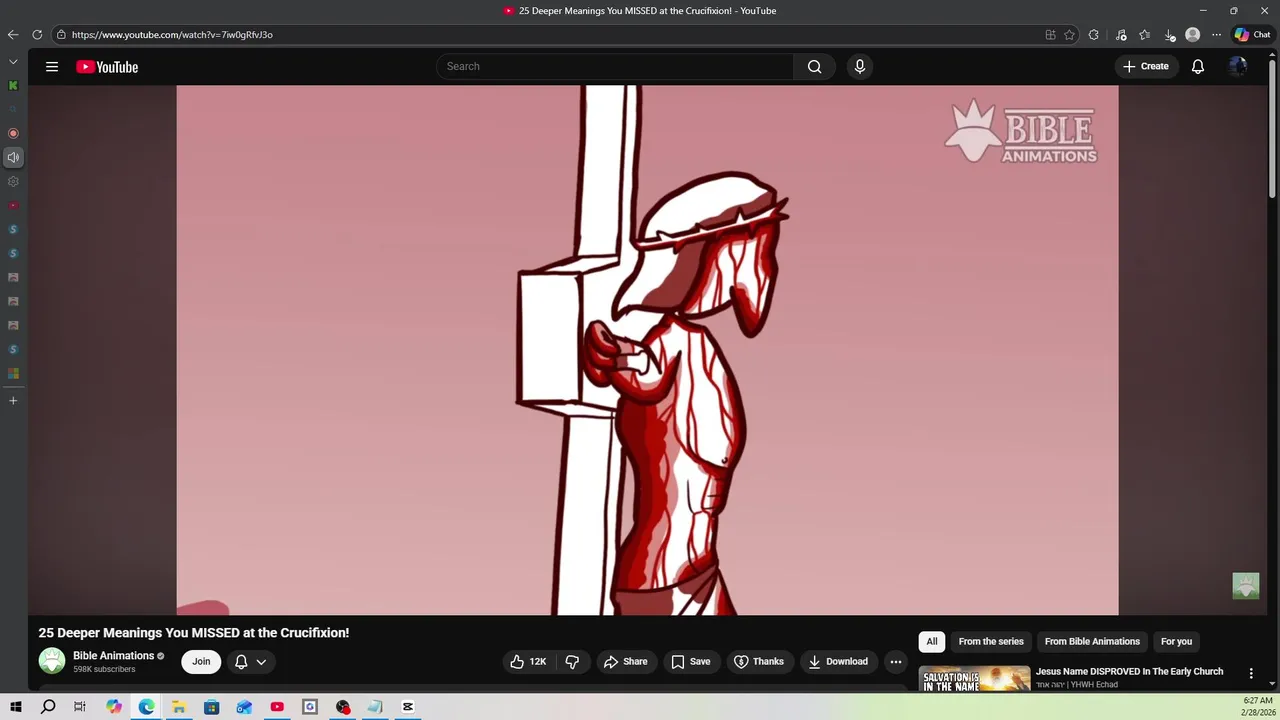This screenshot has height=720, width=1280.
Task: Click the video player frame to pause
Action: pyautogui.click(x=647, y=350)
